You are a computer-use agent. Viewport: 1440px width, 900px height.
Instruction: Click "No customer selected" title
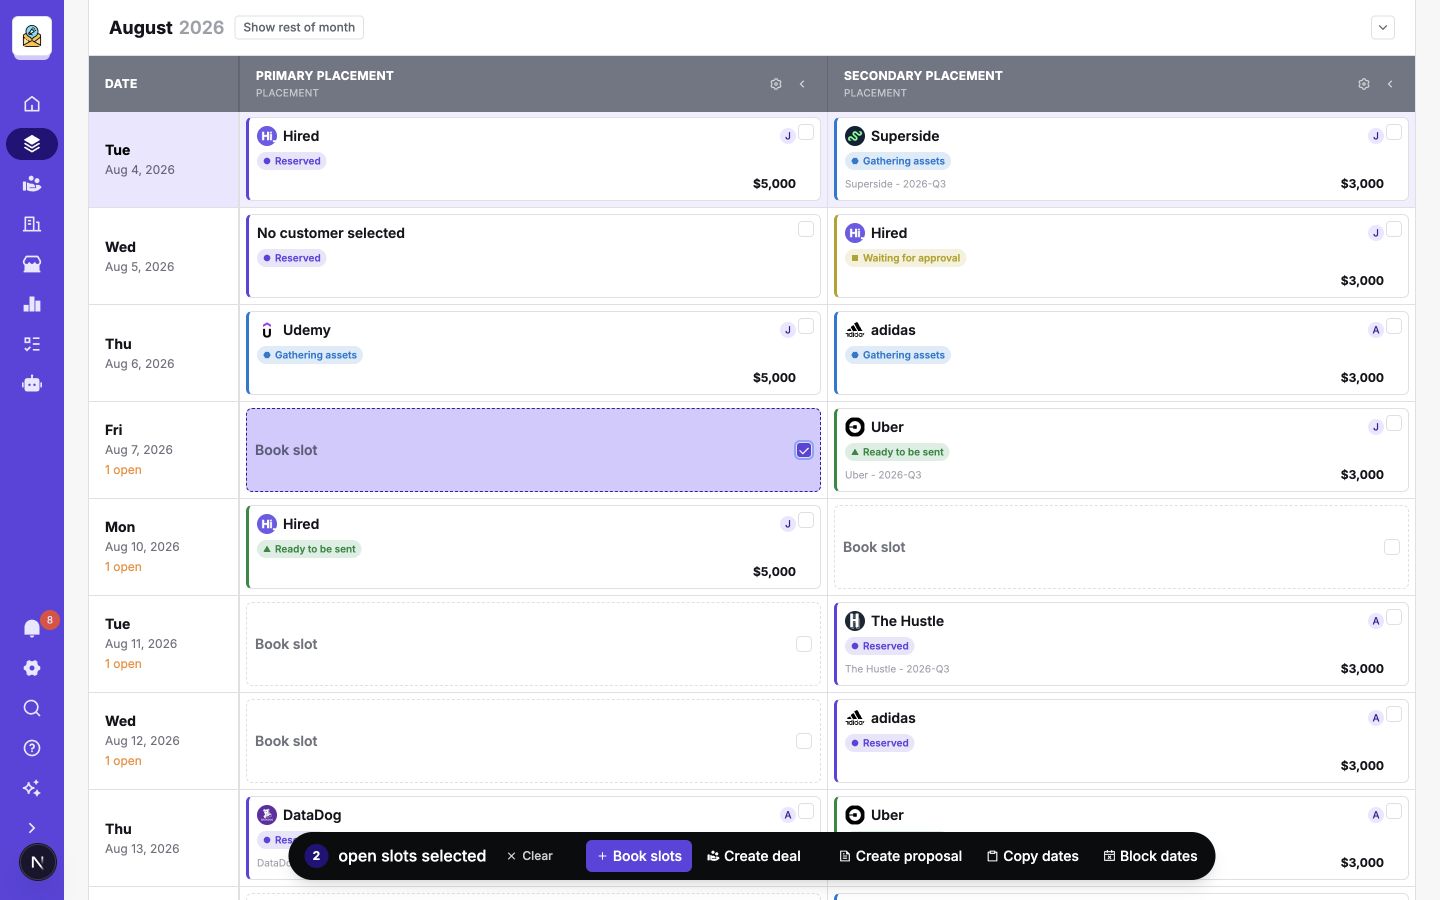331,233
